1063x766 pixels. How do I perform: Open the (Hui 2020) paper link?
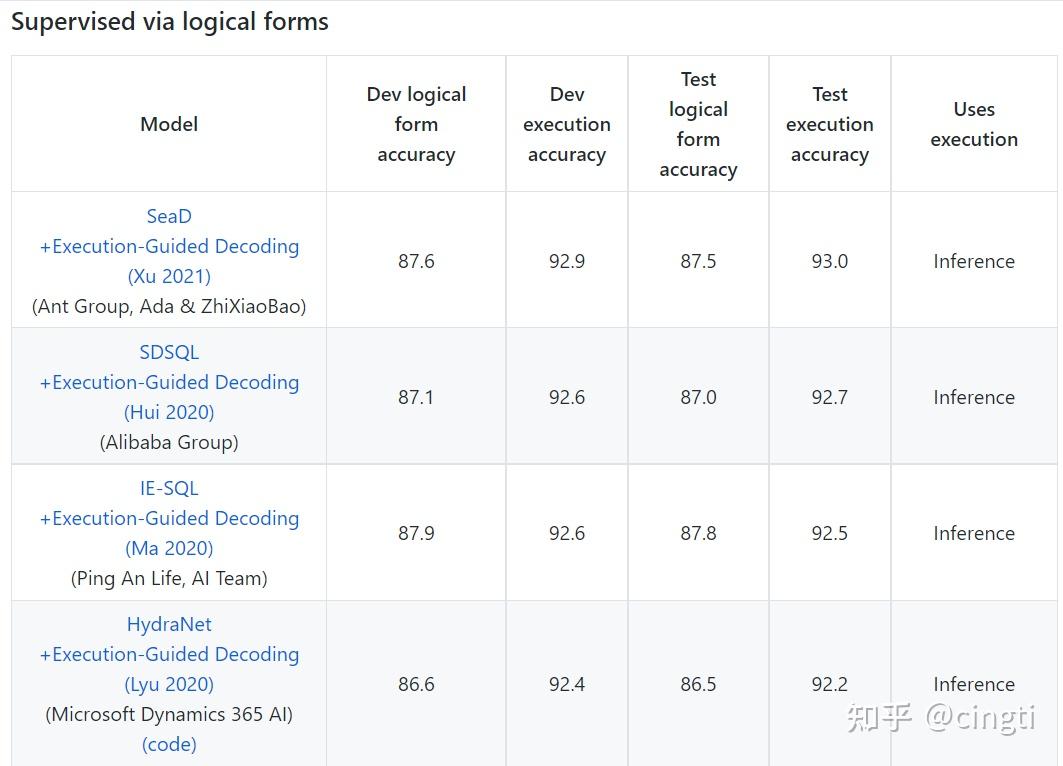click(x=169, y=412)
